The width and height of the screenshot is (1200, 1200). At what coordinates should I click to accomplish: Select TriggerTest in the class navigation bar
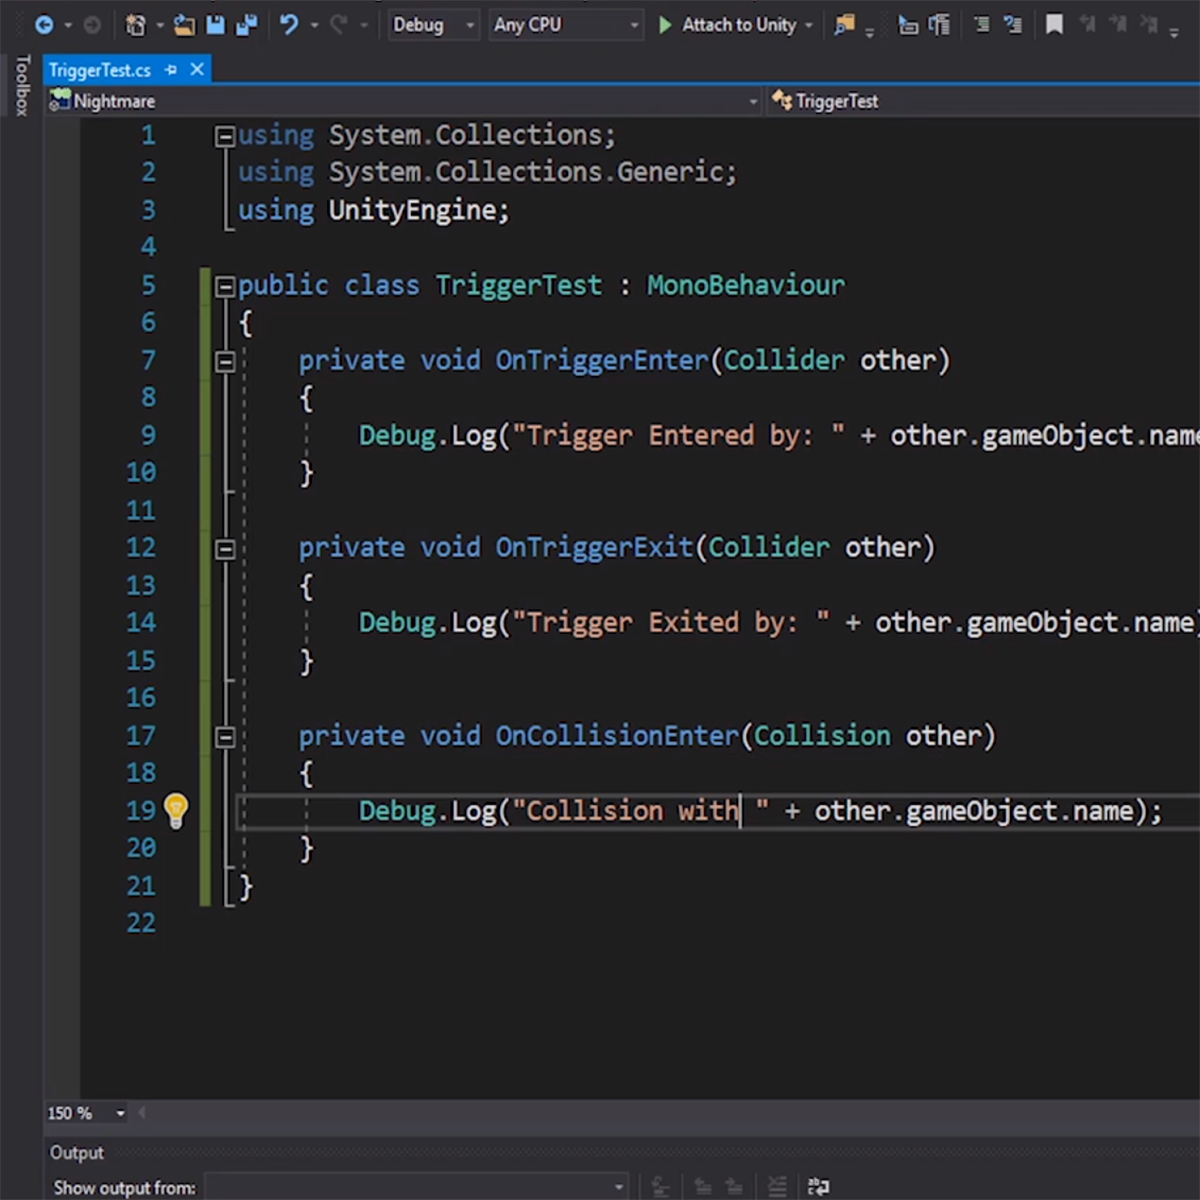click(x=836, y=101)
